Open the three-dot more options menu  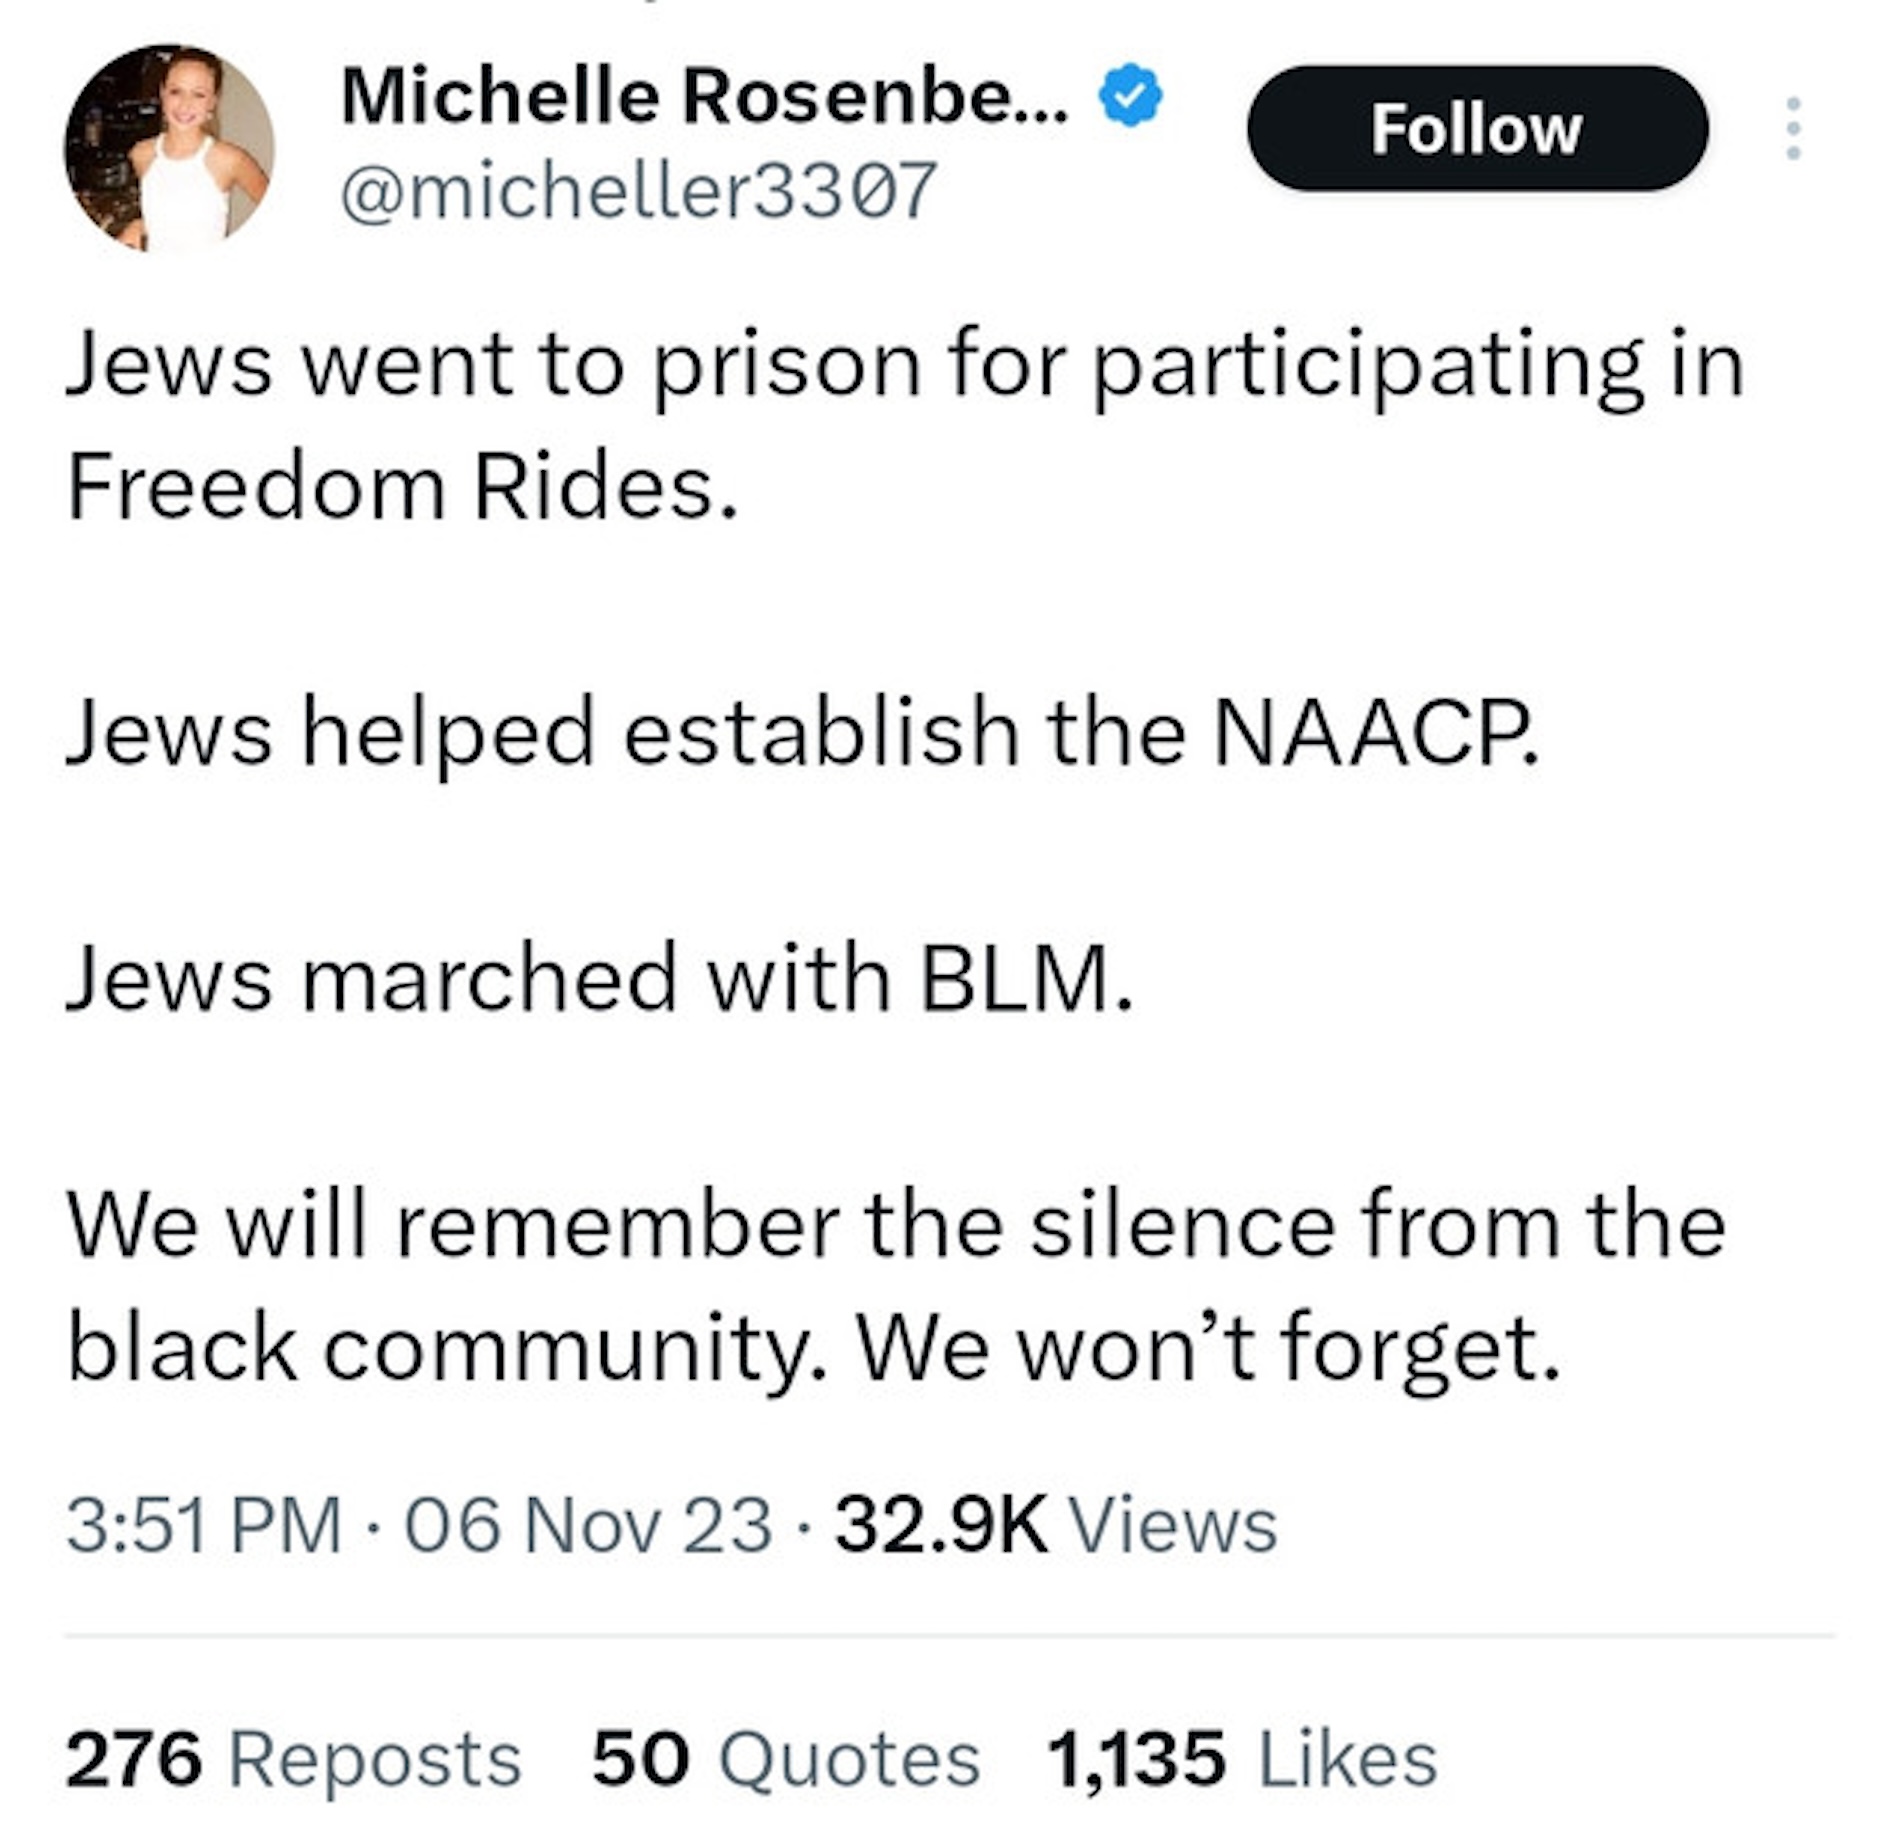(x=1793, y=129)
